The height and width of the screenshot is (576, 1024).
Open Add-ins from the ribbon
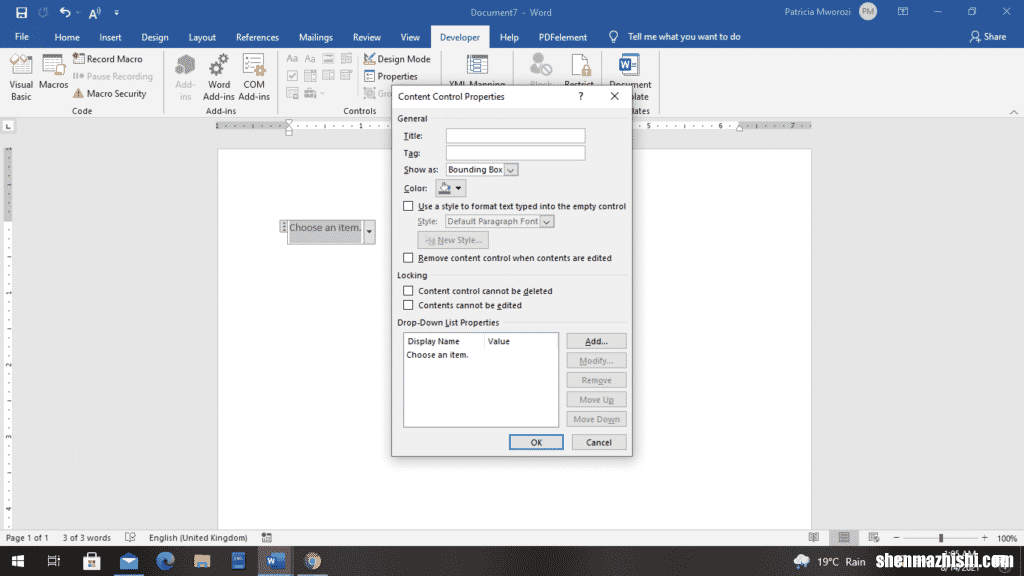[185, 77]
